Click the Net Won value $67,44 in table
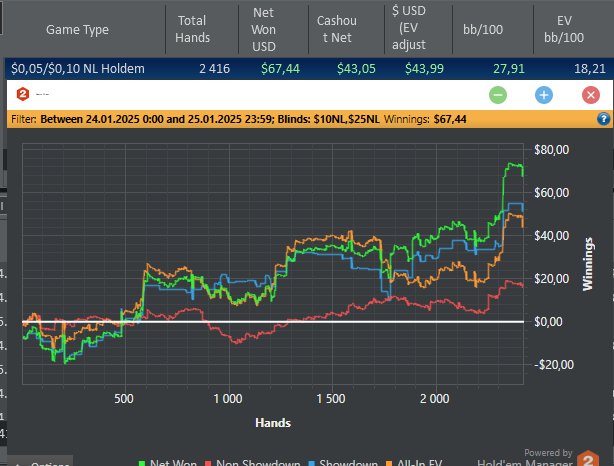614x466 pixels. (280, 69)
